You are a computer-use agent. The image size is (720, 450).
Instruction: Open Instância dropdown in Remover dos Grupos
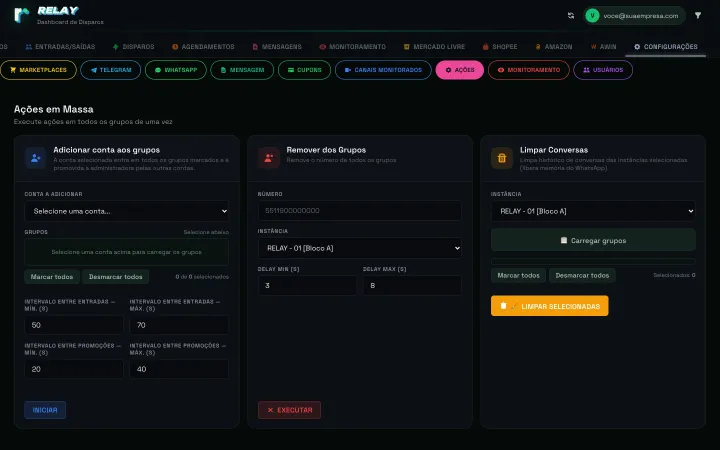(360, 248)
